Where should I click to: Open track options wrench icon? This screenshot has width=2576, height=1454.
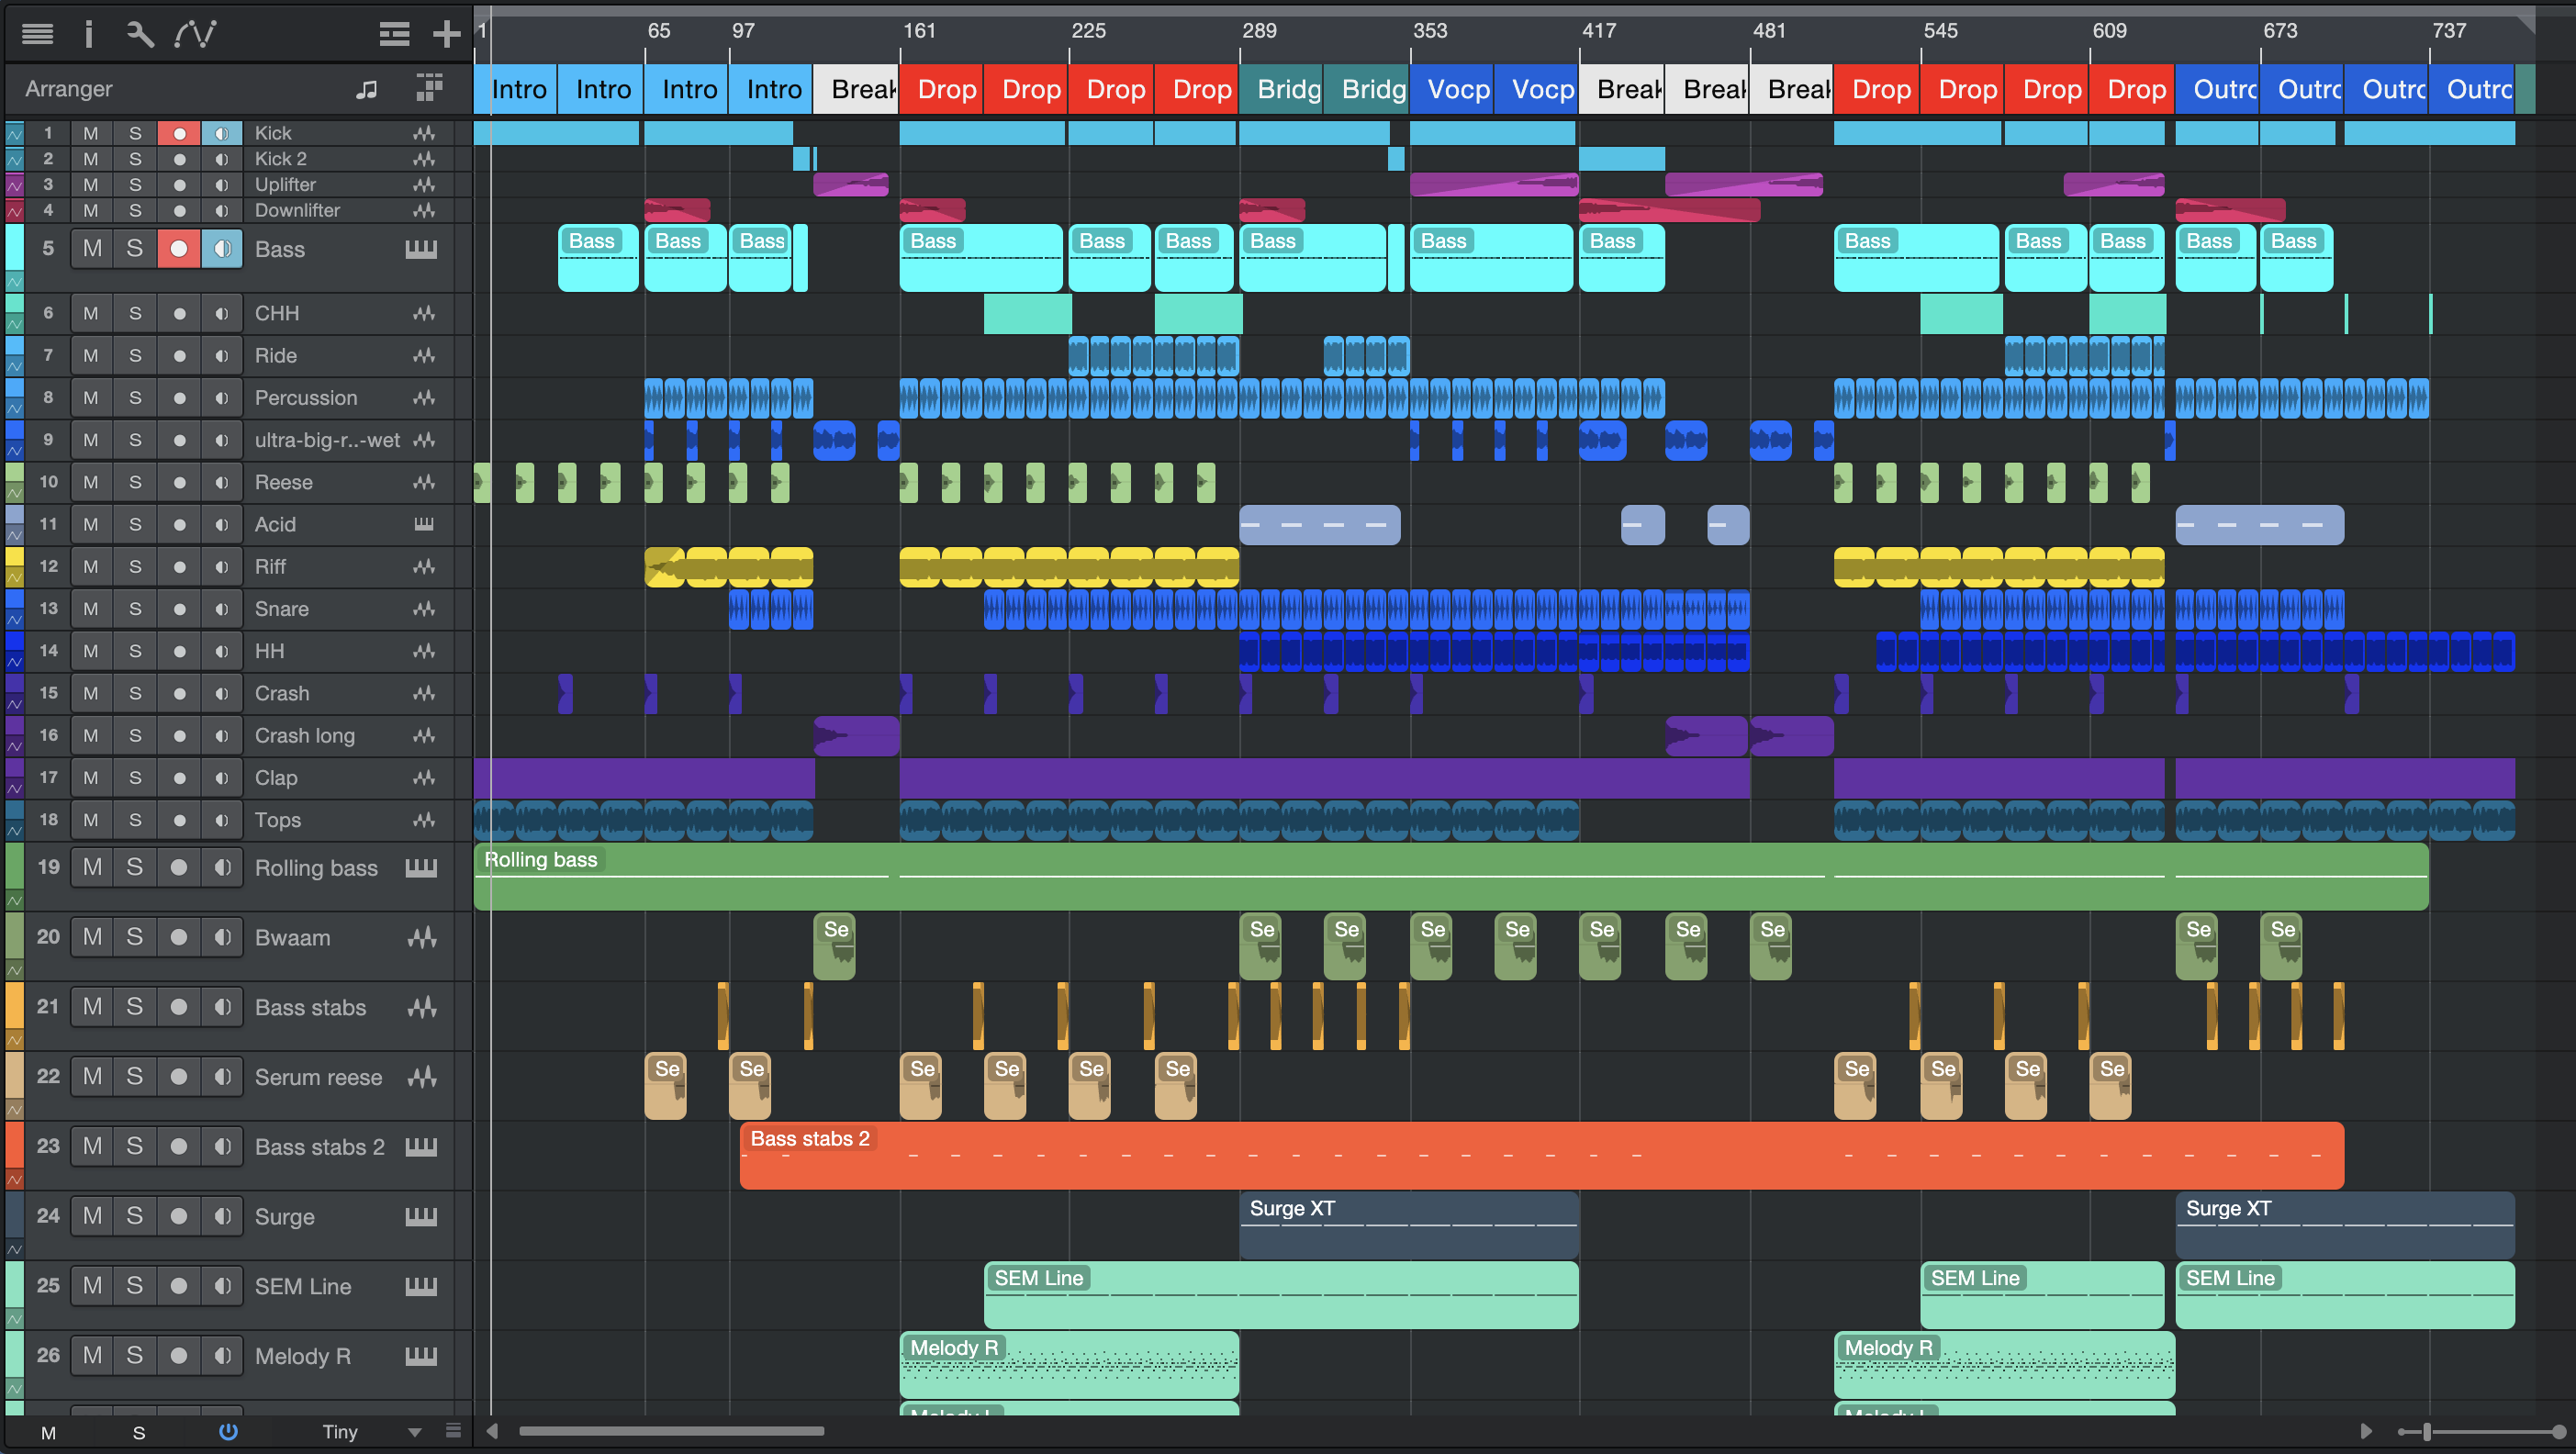point(140,34)
